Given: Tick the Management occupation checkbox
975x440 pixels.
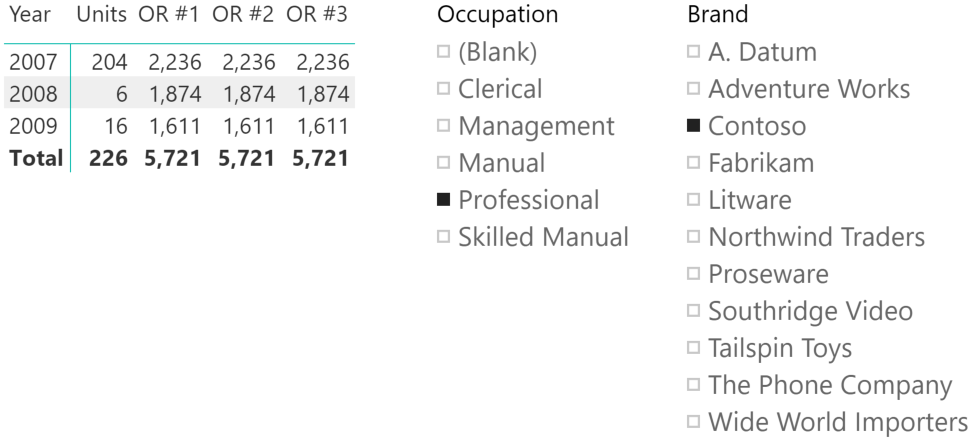Looking at the screenshot, I should pos(443,126).
